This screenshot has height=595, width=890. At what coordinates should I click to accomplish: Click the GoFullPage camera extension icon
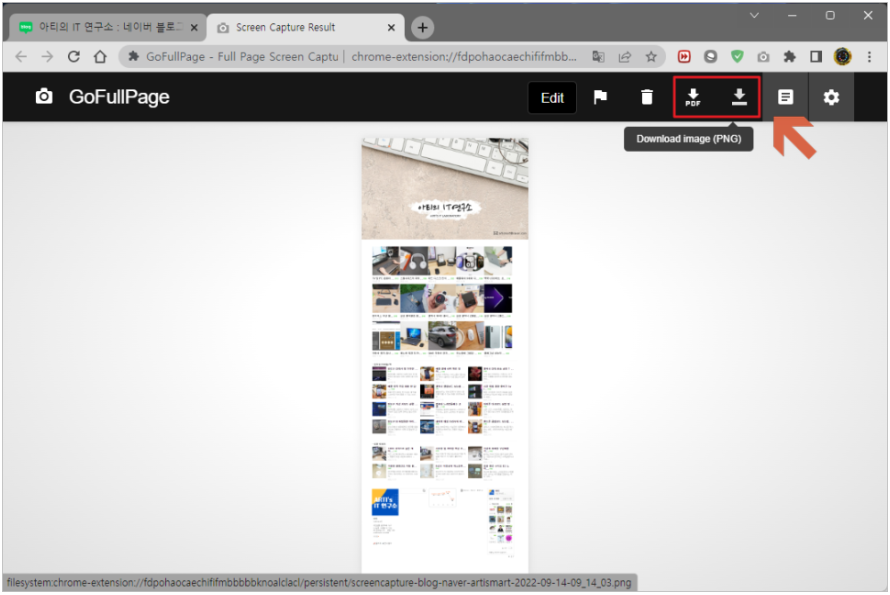pos(763,57)
